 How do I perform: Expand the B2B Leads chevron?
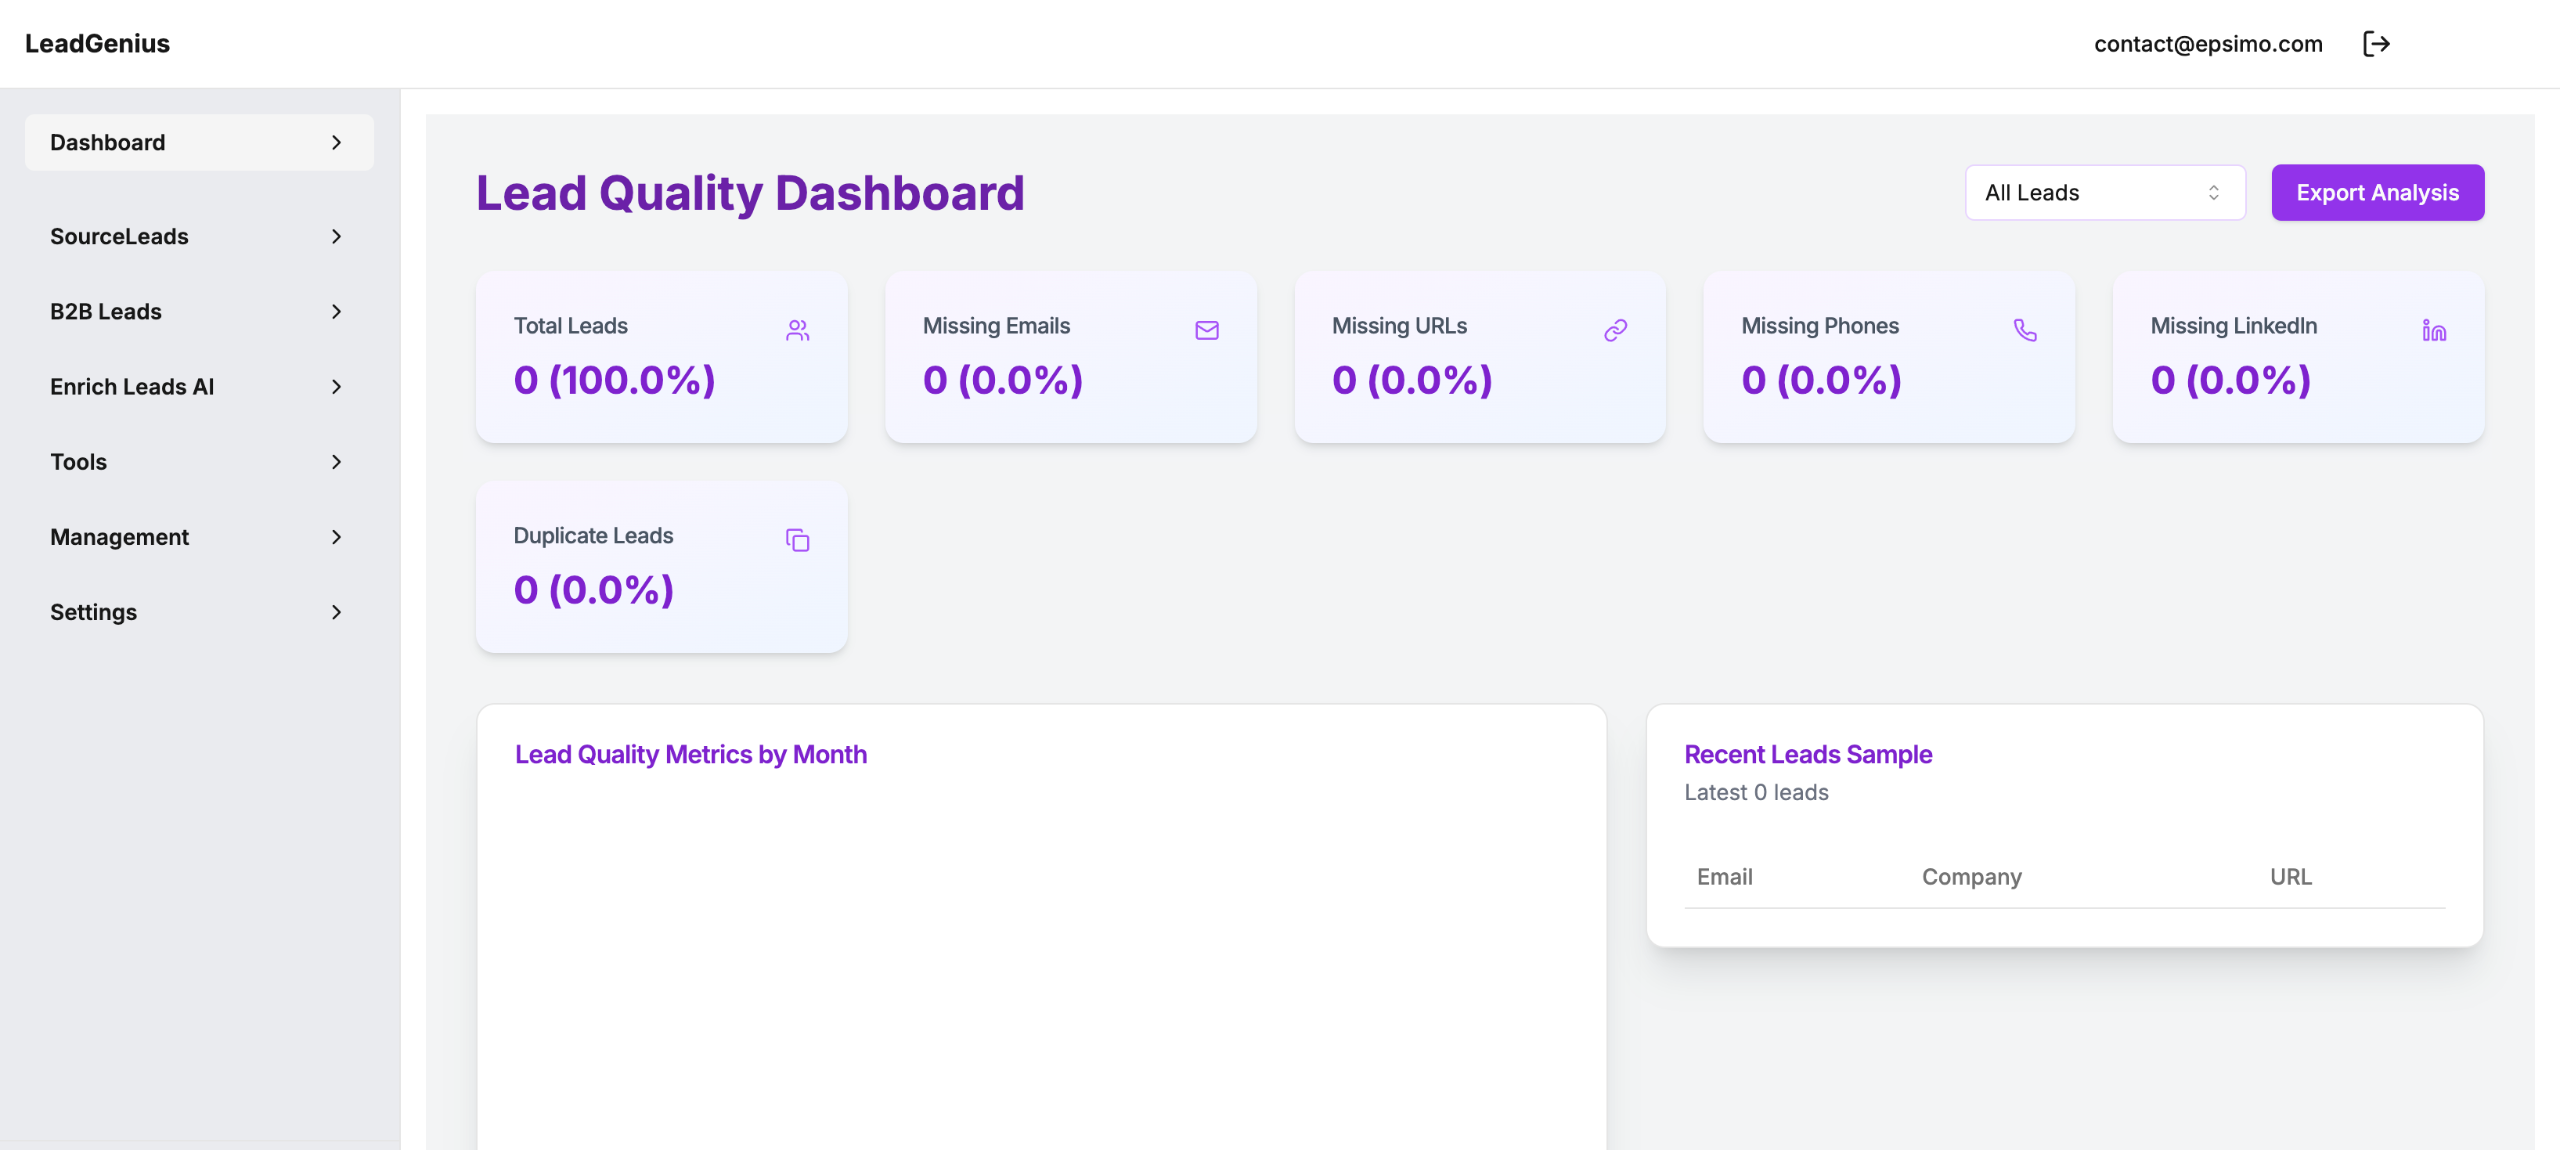coord(336,312)
